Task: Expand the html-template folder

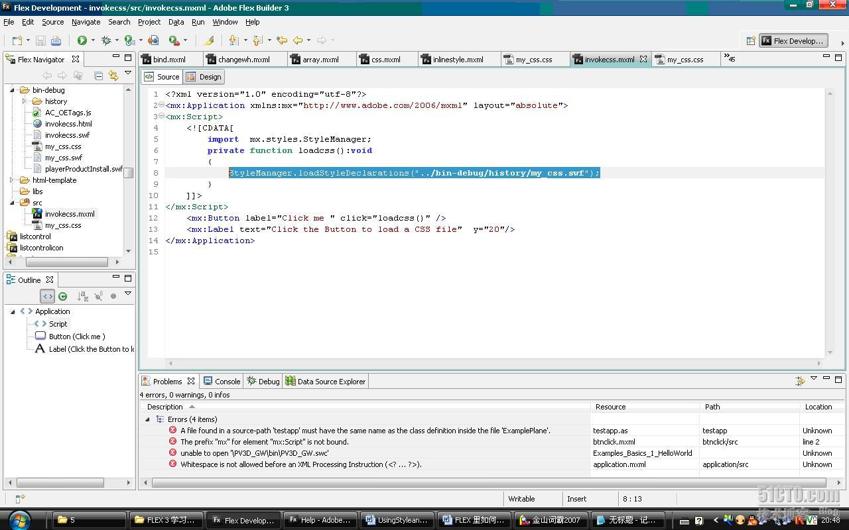Action: 13,180
